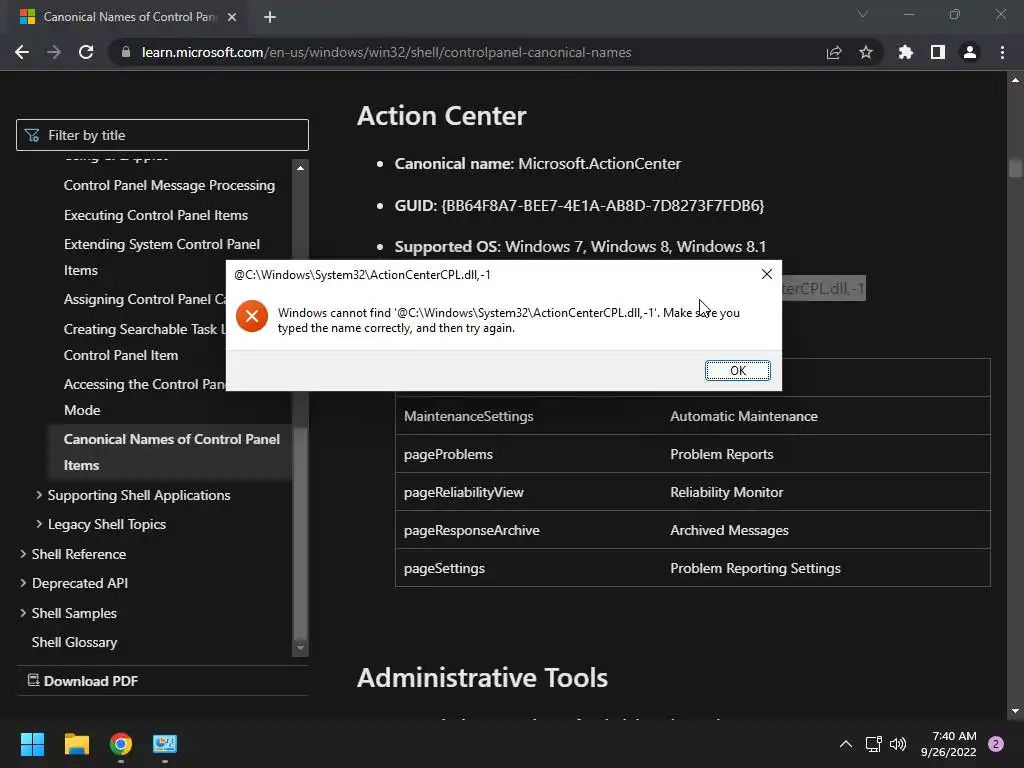Click the page scrollbar thumb
The image size is (1024, 768).
pyautogui.click(x=1015, y=168)
